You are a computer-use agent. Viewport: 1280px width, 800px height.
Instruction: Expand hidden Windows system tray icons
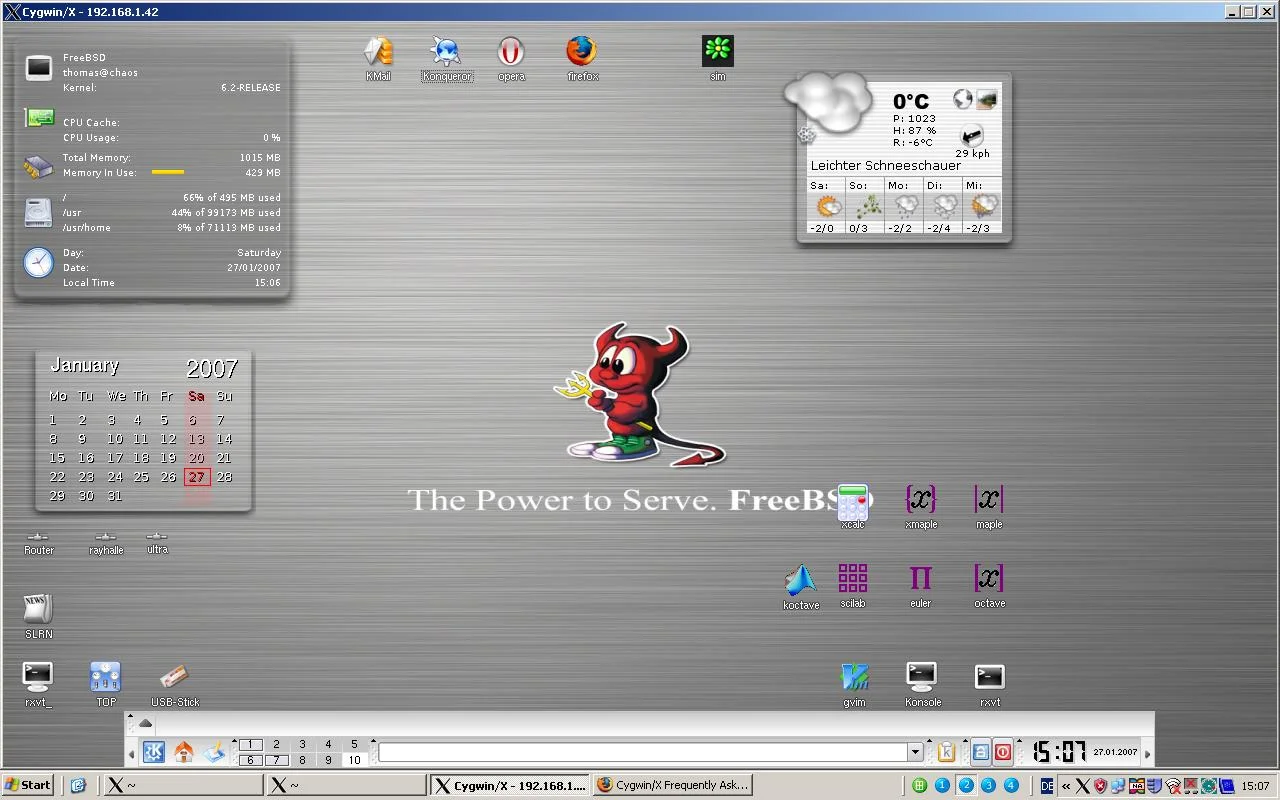1065,786
